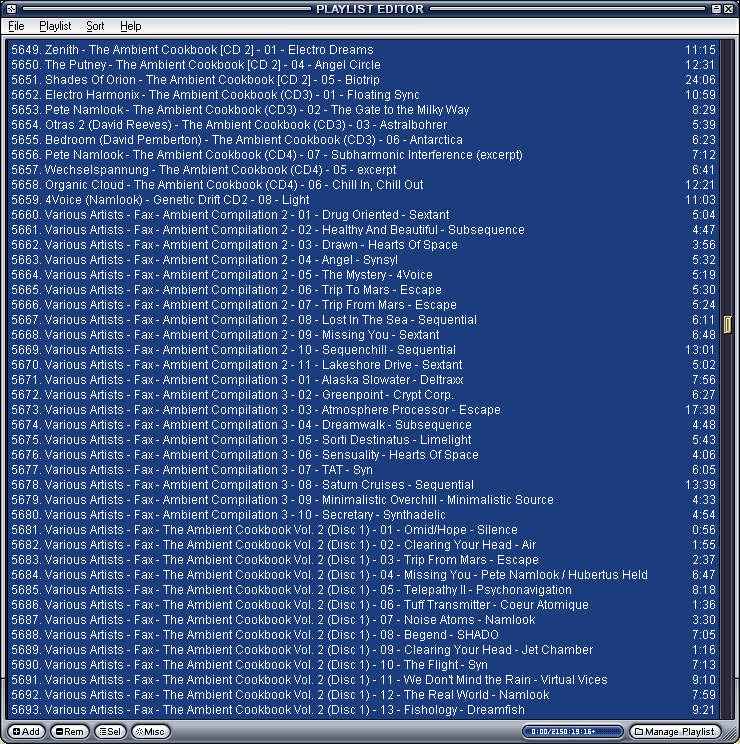Click the Sel button
This screenshot has width=740, height=744.
click(110, 731)
